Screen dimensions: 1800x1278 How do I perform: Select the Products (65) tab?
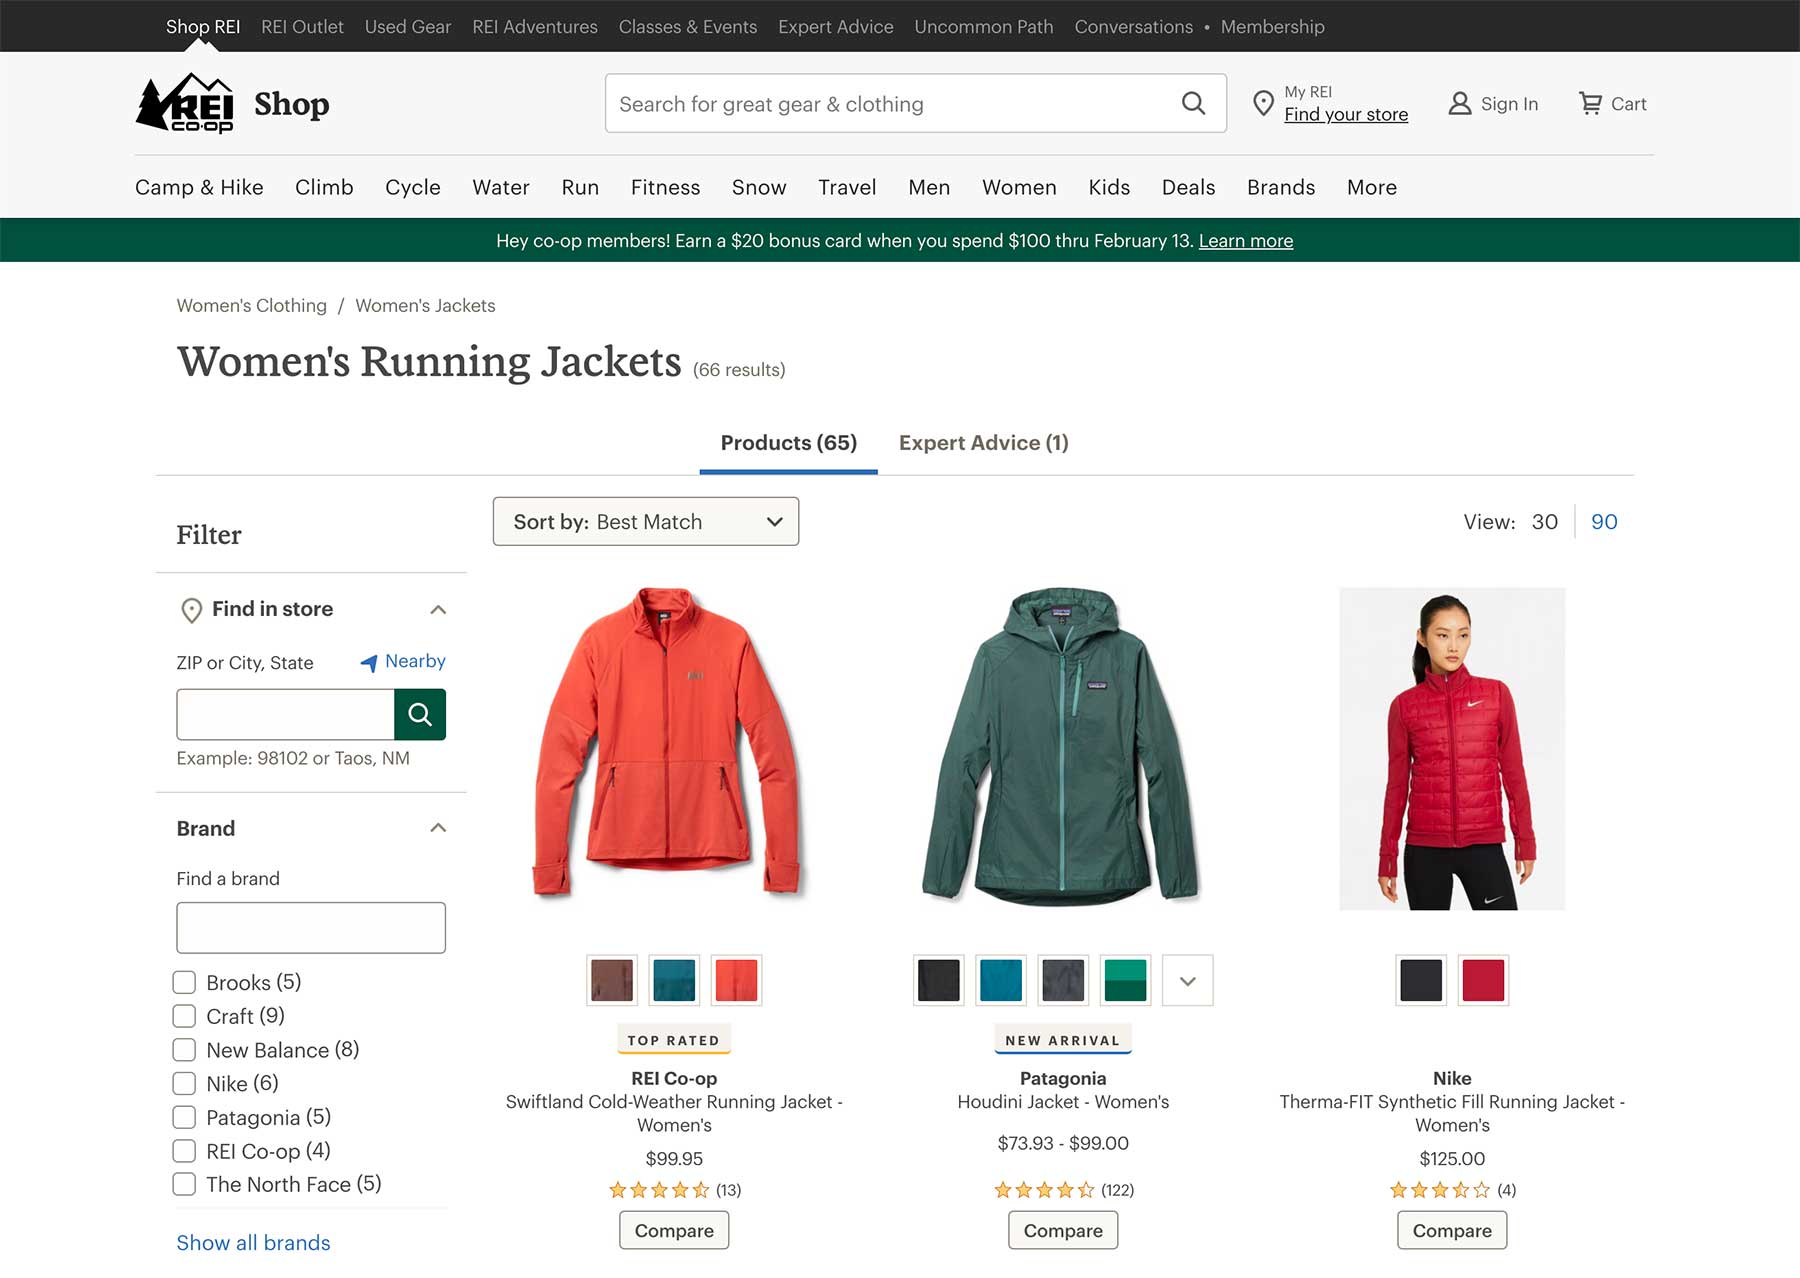tap(789, 443)
